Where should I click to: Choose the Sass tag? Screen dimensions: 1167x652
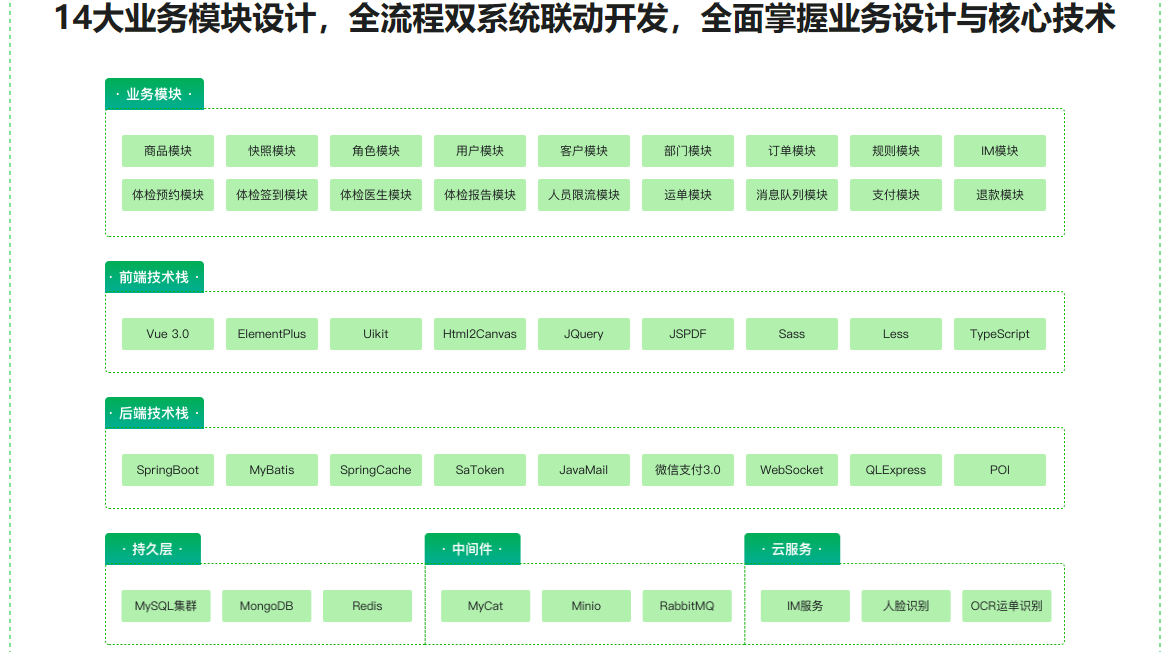pos(792,334)
